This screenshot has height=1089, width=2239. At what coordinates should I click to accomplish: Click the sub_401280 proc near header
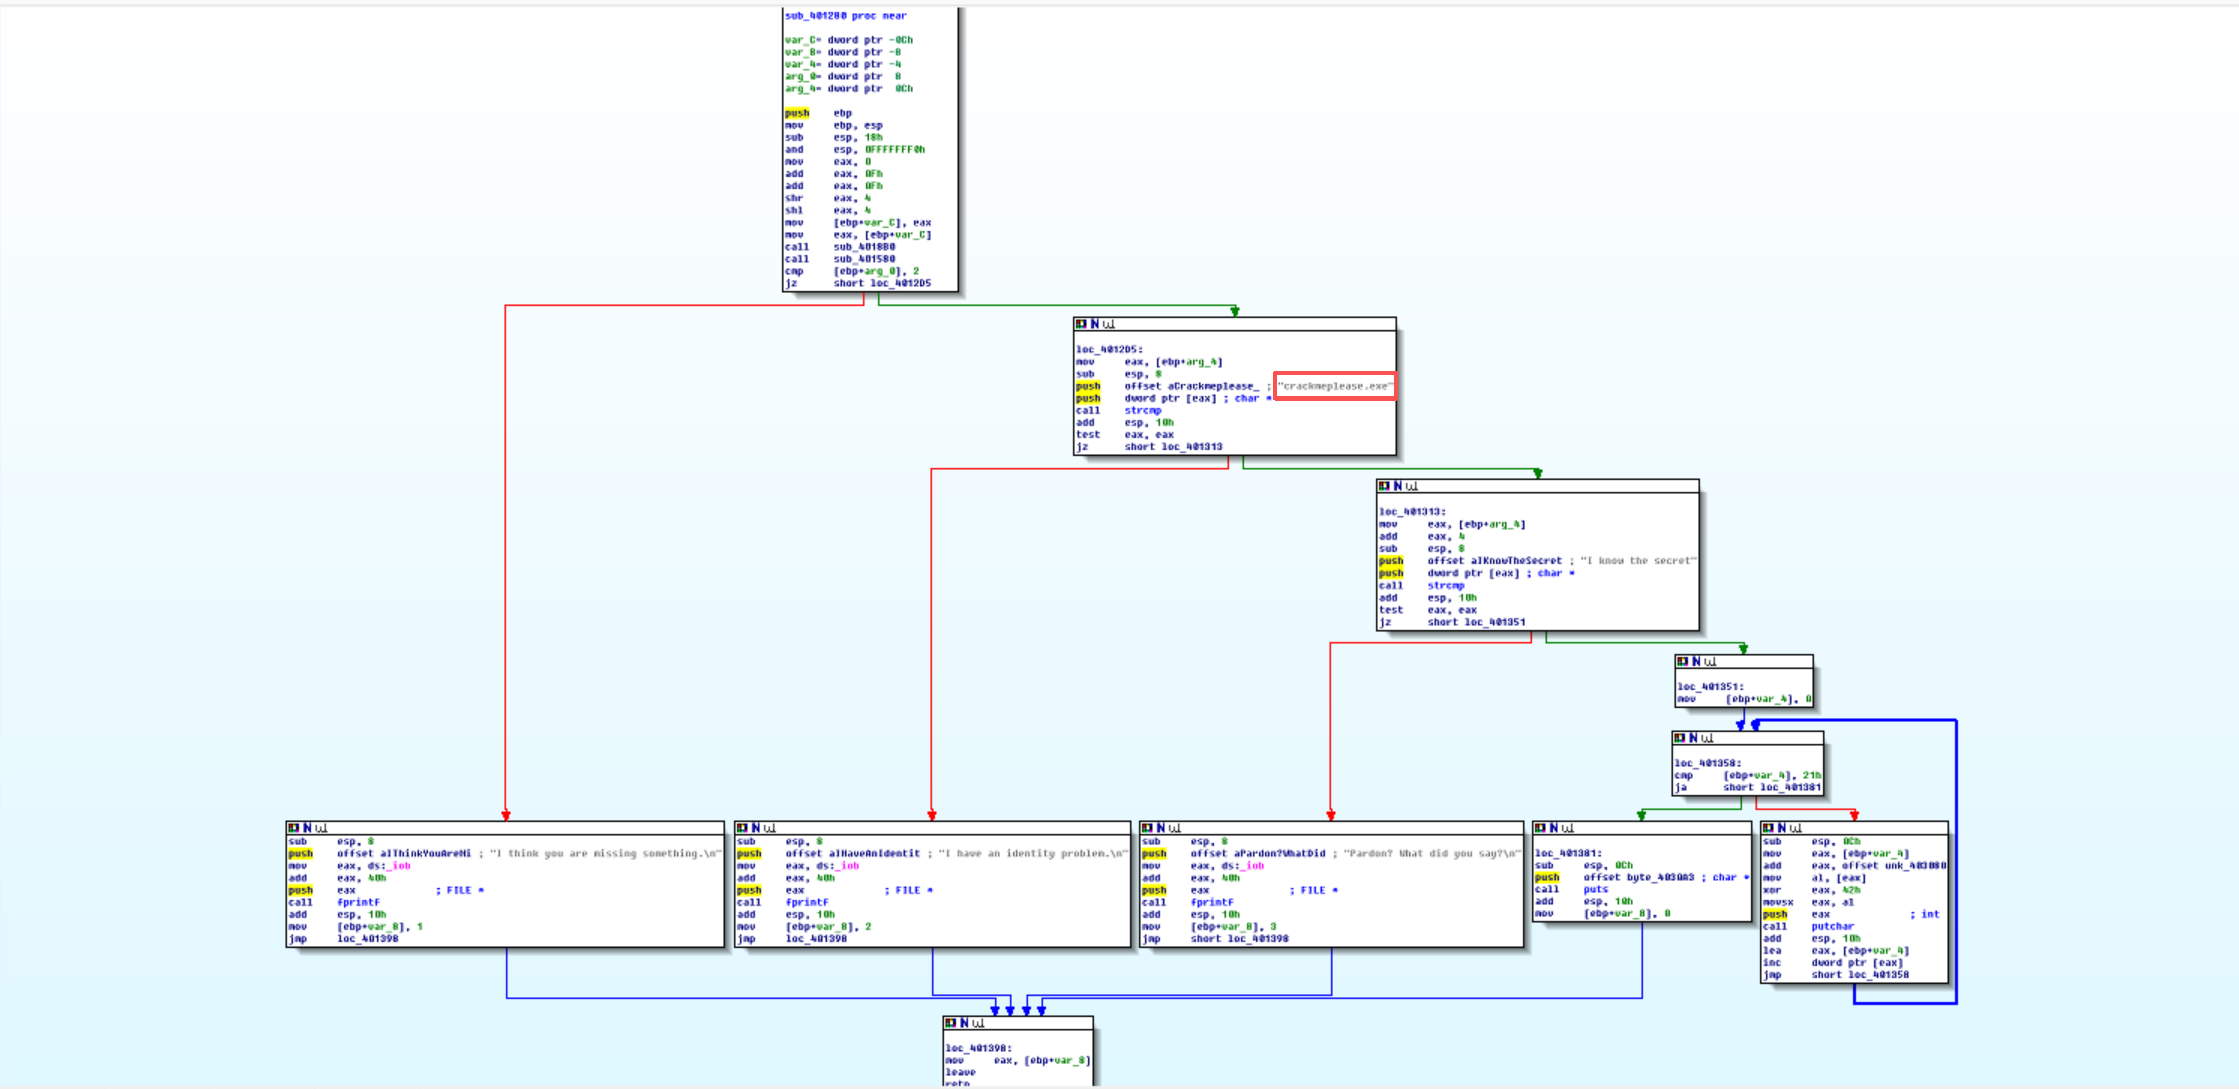845,16
